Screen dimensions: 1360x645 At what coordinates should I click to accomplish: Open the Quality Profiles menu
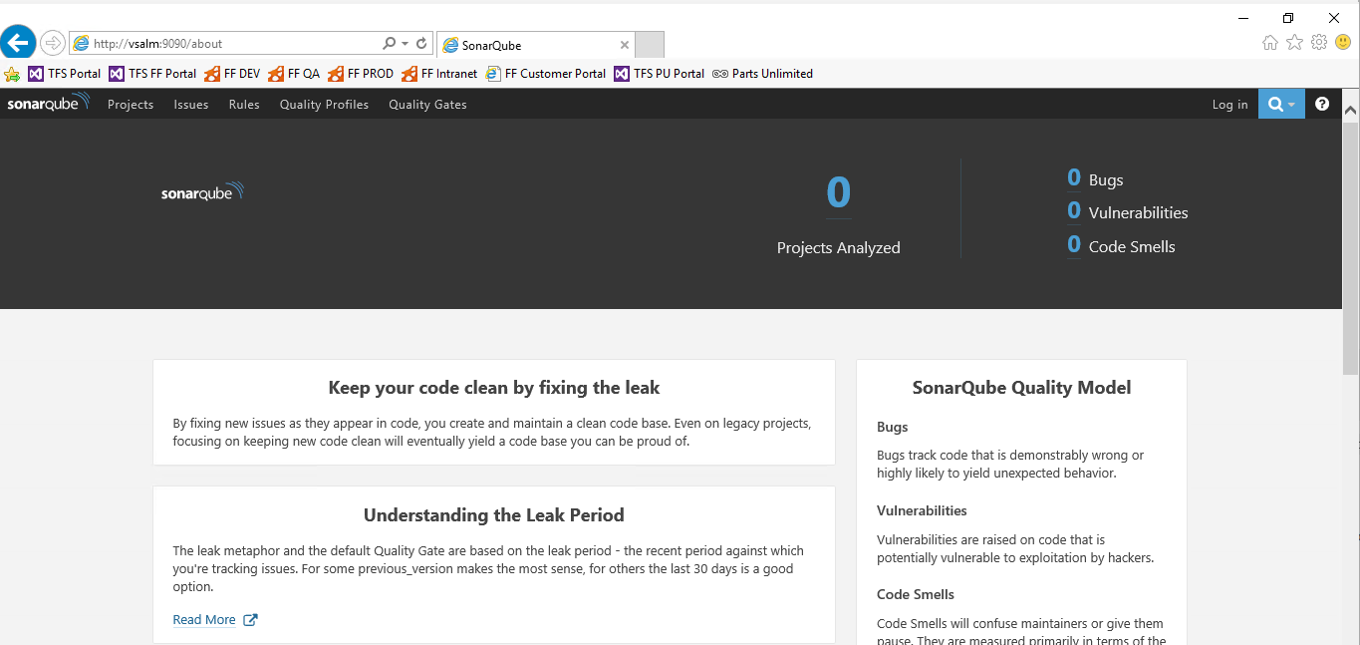pyautogui.click(x=324, y=104)
